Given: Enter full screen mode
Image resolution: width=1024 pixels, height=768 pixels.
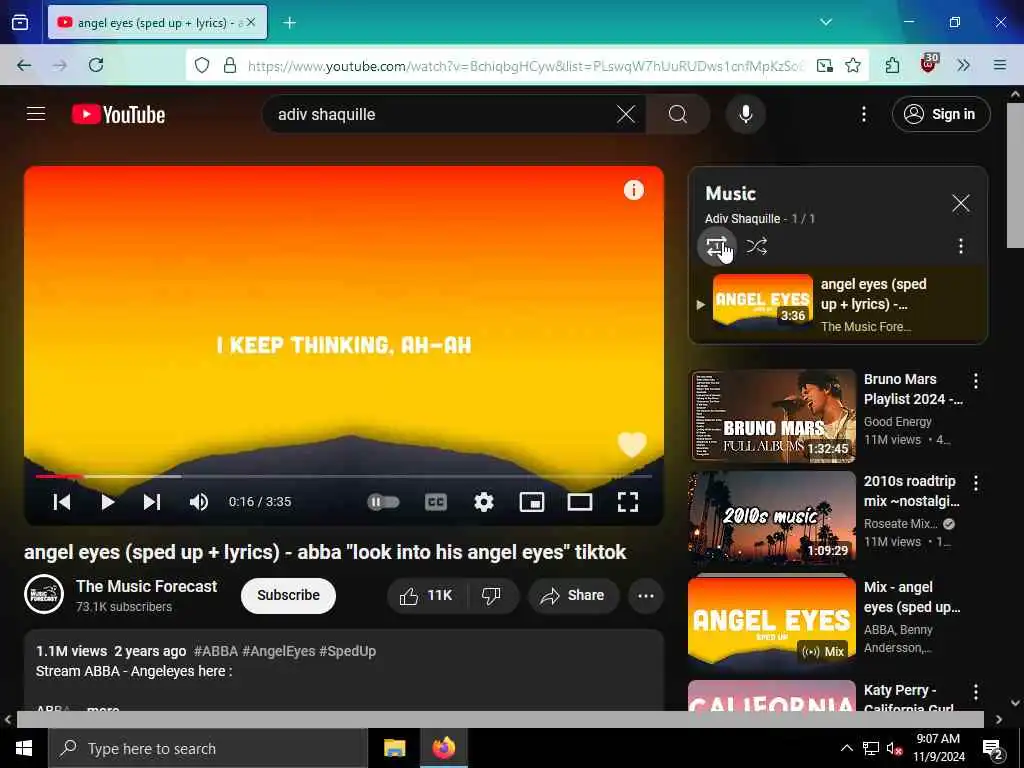Looking at the screenshot, I should tap(628, 502).
